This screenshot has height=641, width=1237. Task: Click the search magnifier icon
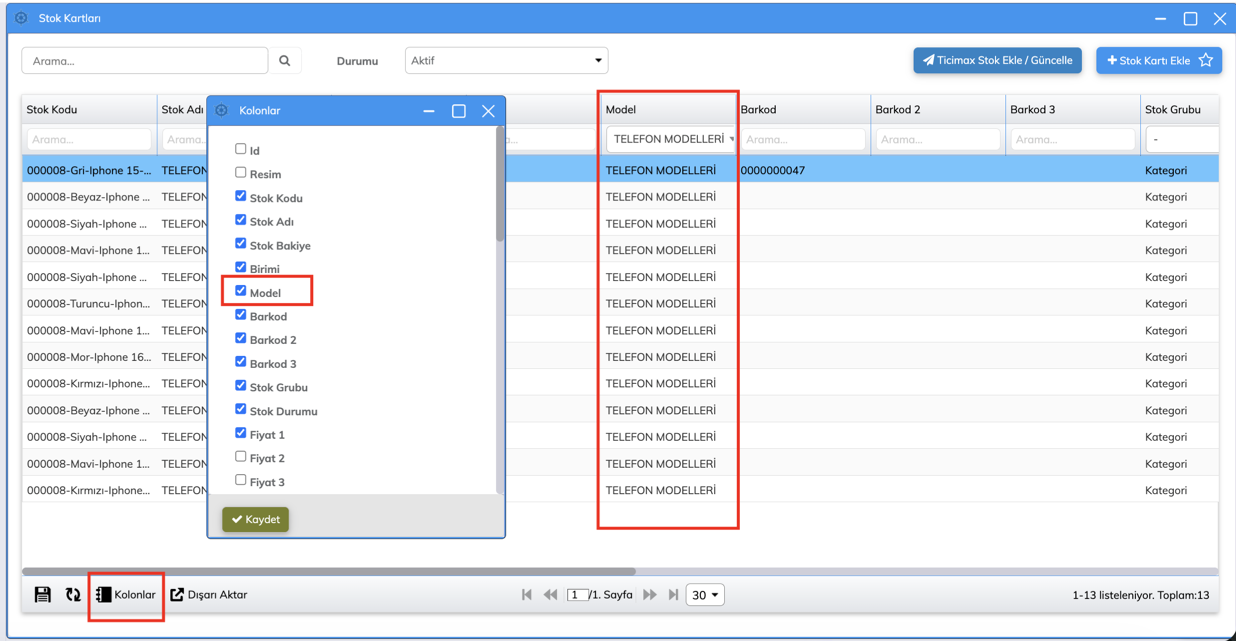[x=285, y=61]
